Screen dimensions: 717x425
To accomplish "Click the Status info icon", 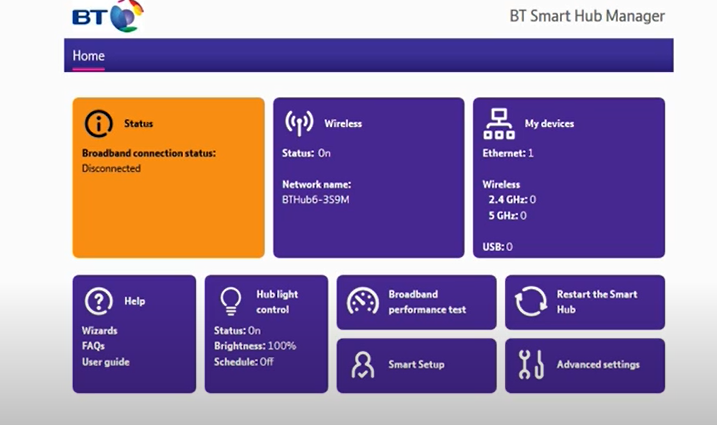I will click(x=98, y=123).
